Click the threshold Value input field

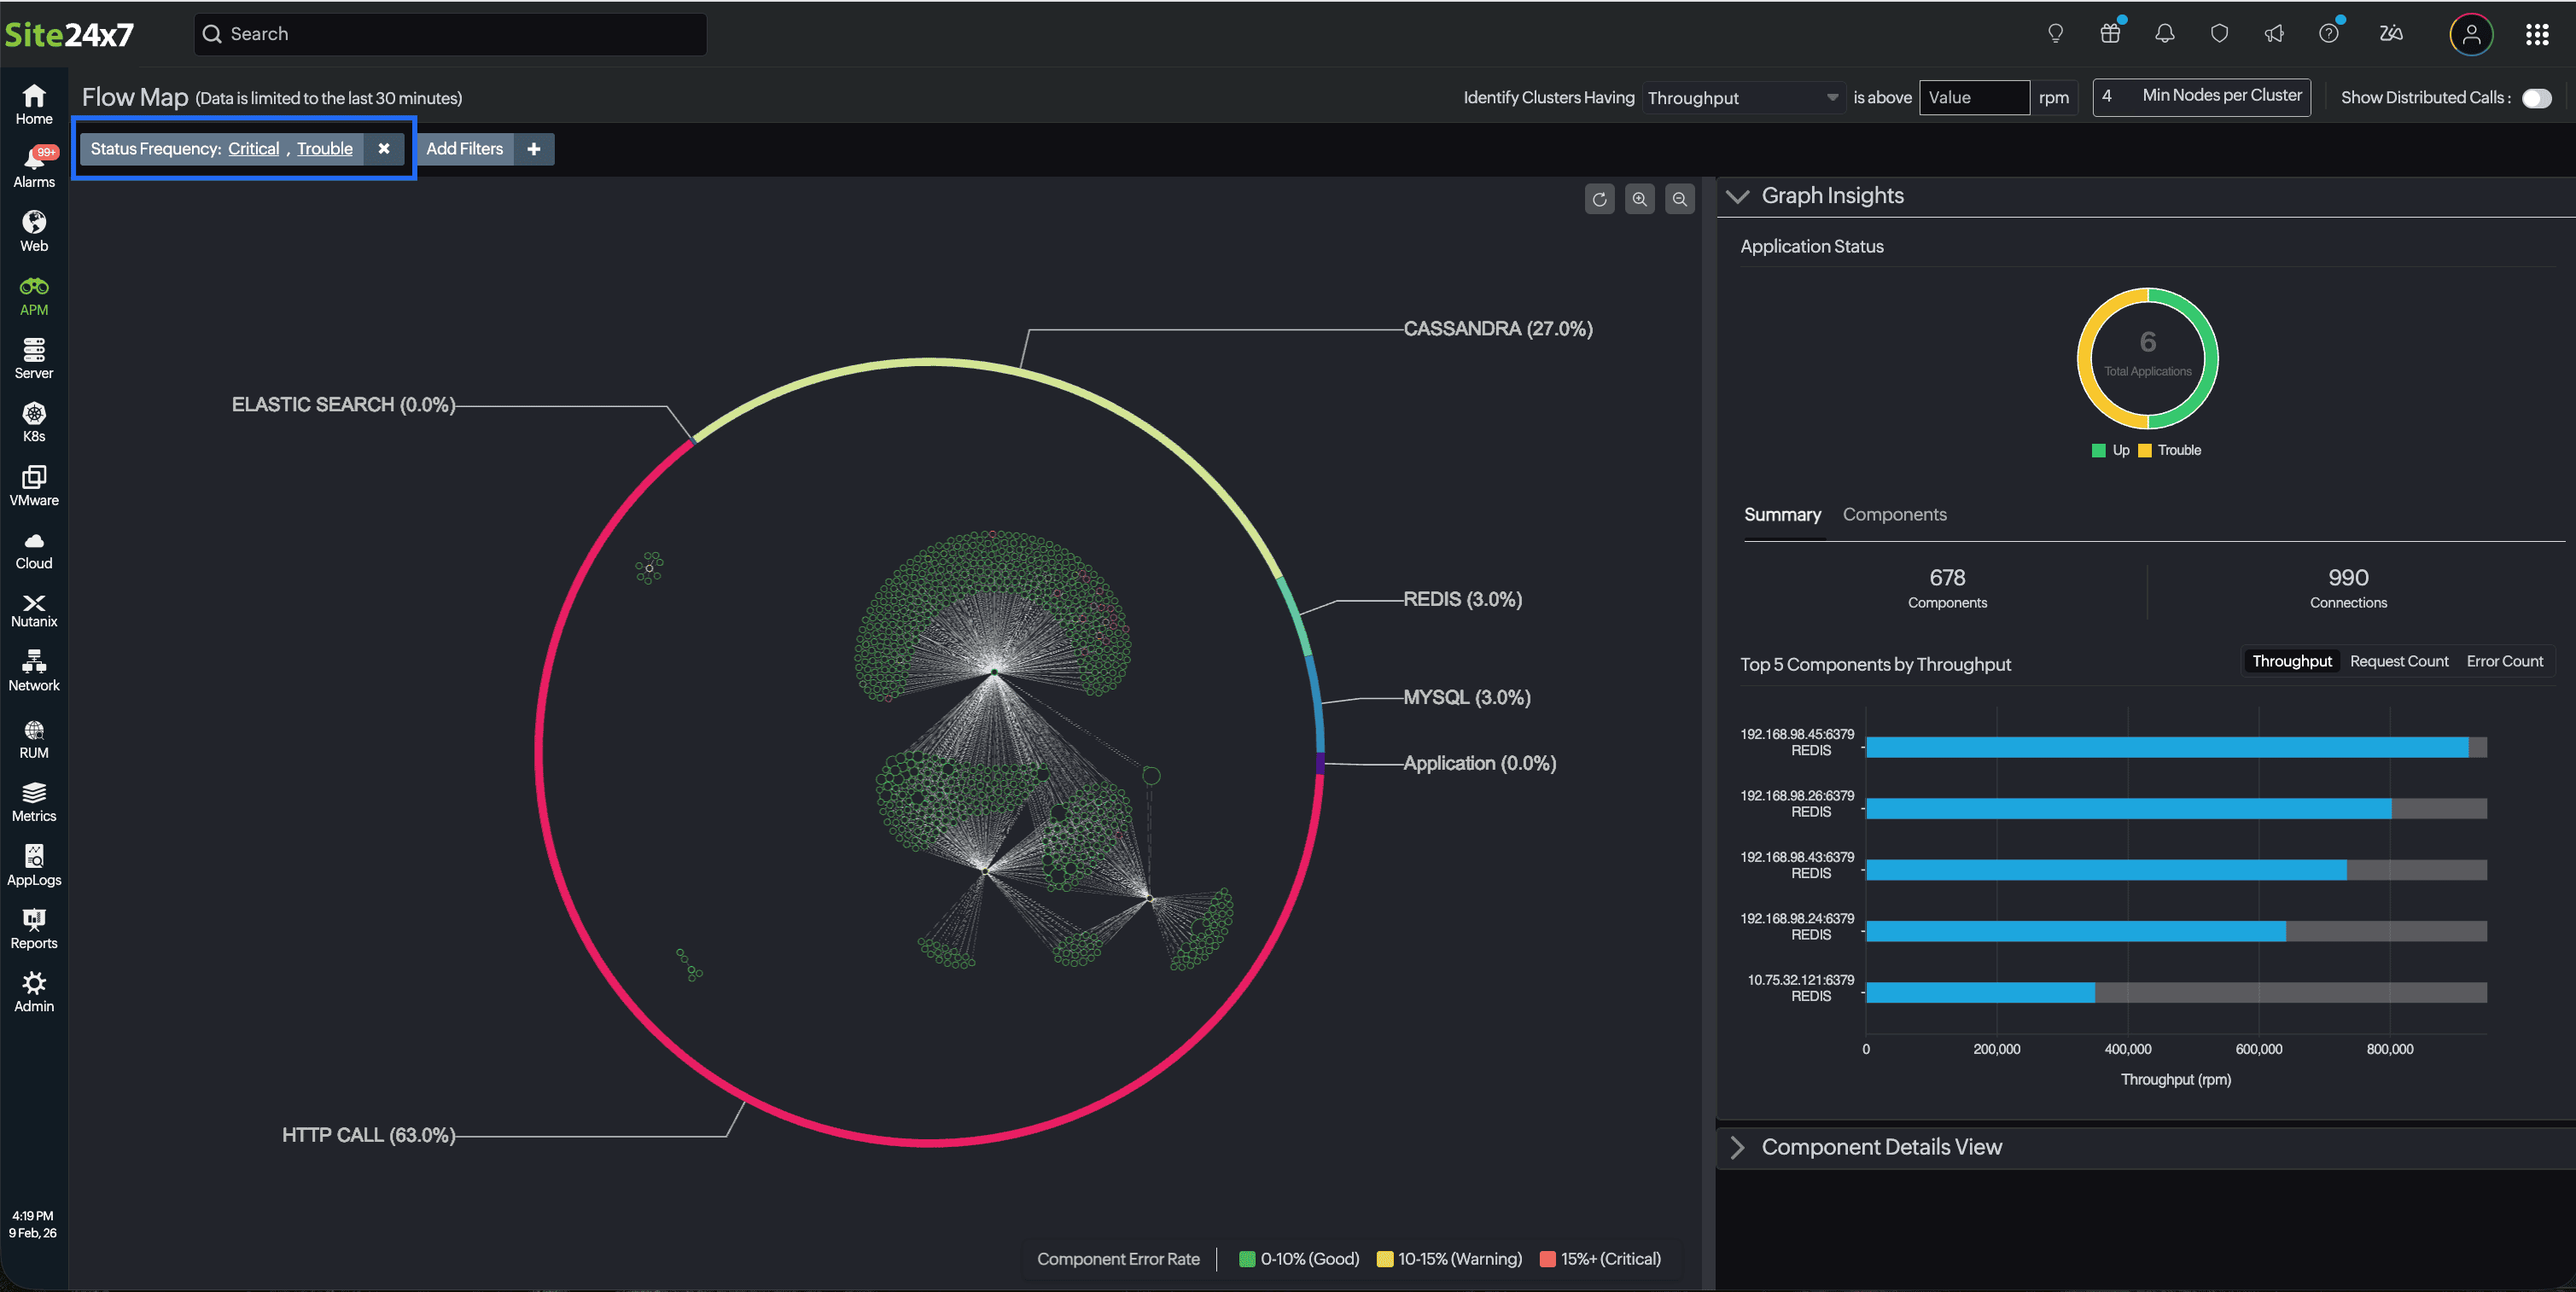pyautogui.click(x=1973, y=98)
